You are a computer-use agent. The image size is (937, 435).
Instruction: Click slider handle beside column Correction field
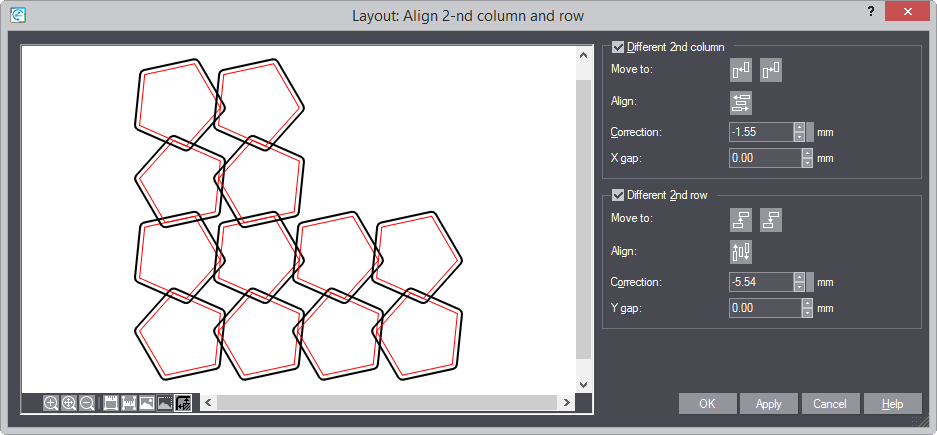click(x=810, y=132)
